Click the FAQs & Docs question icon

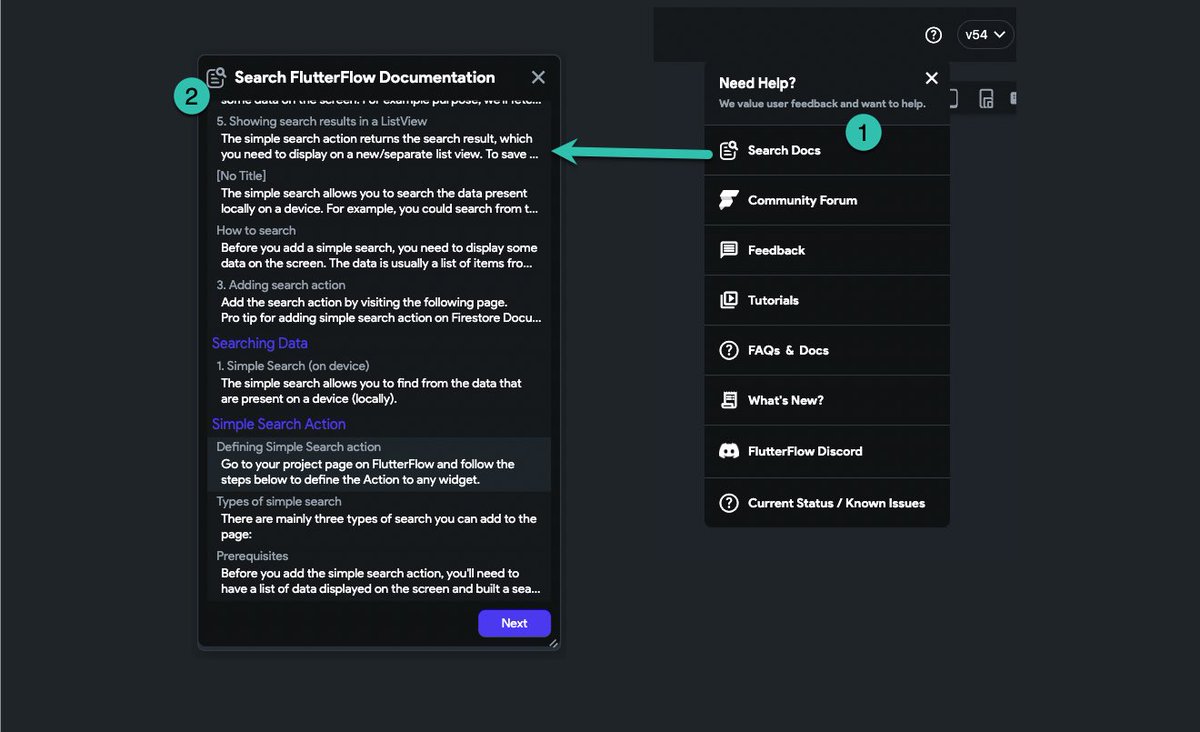[x=729, y=350]
